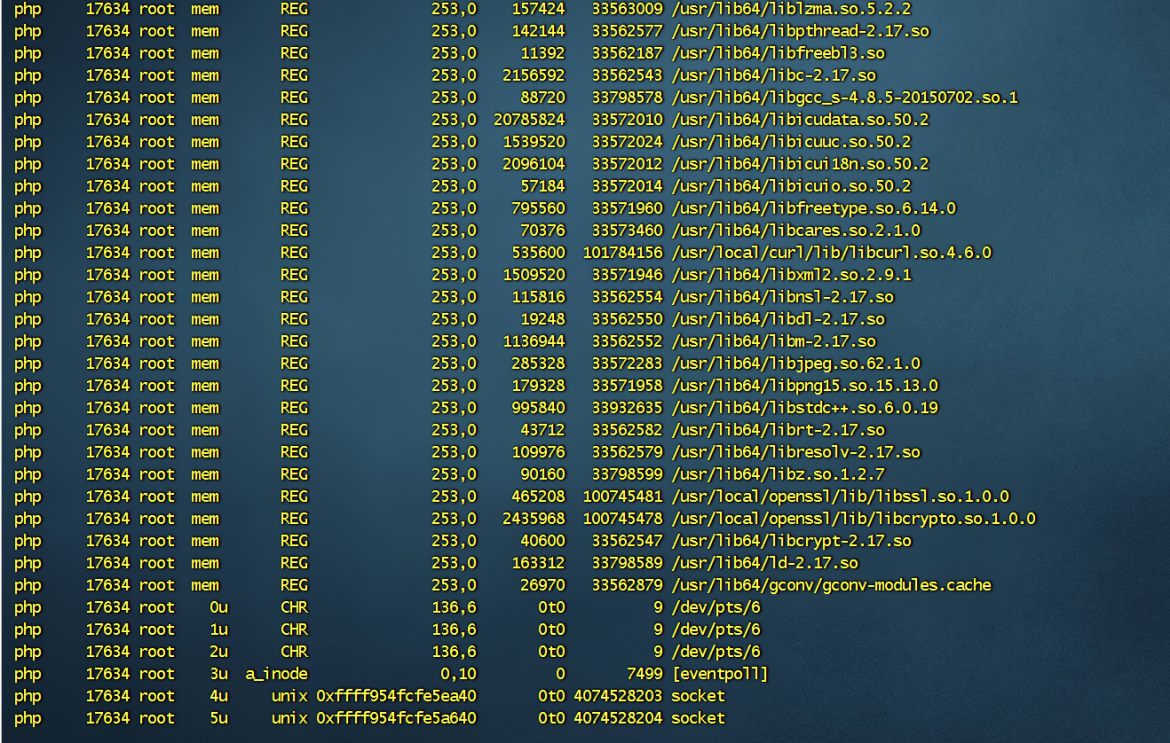Select the libpthread-2.17.so file path

coord(800,31)
